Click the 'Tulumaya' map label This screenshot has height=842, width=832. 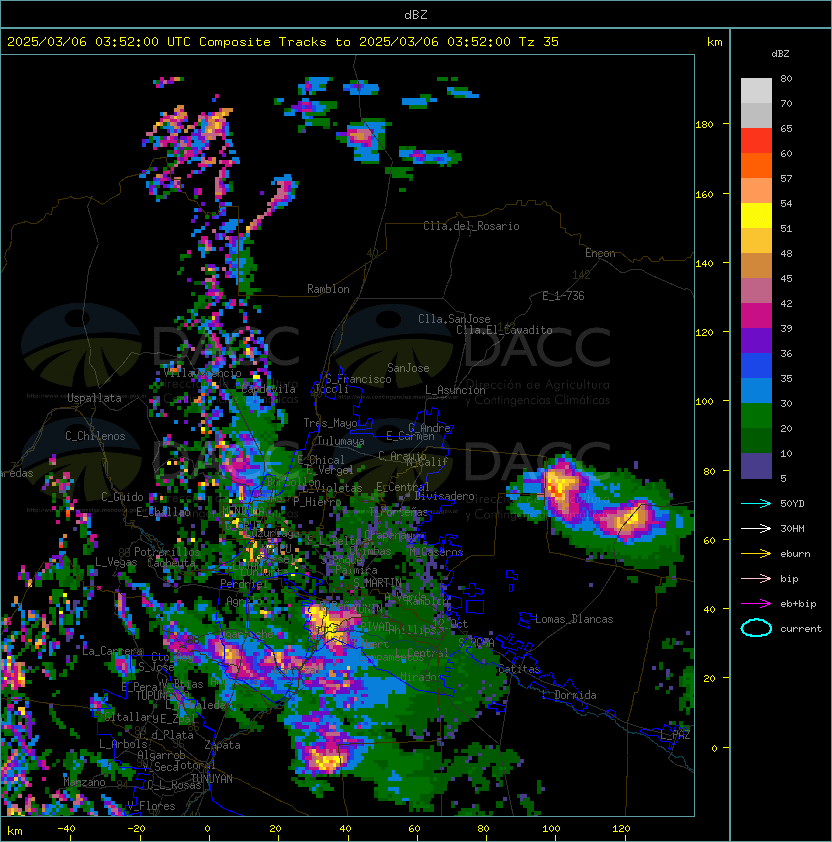(x=341, y=441)
